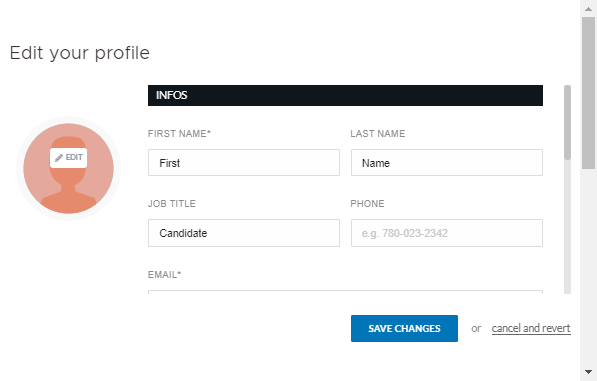Follow the cancel and revert link
Viewport: 597px width, 381px height.
coord(531,328)
